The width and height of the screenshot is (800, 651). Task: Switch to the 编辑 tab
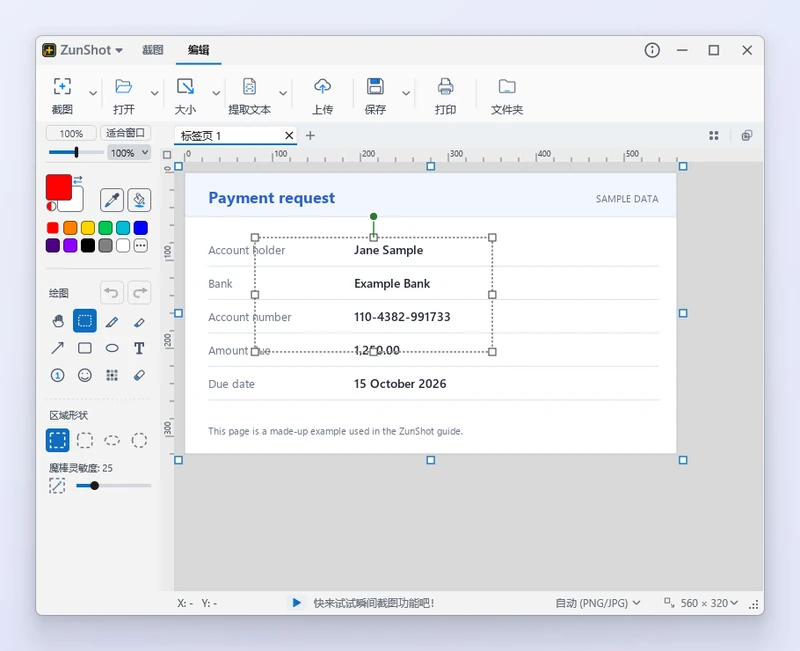coord(198,50)
